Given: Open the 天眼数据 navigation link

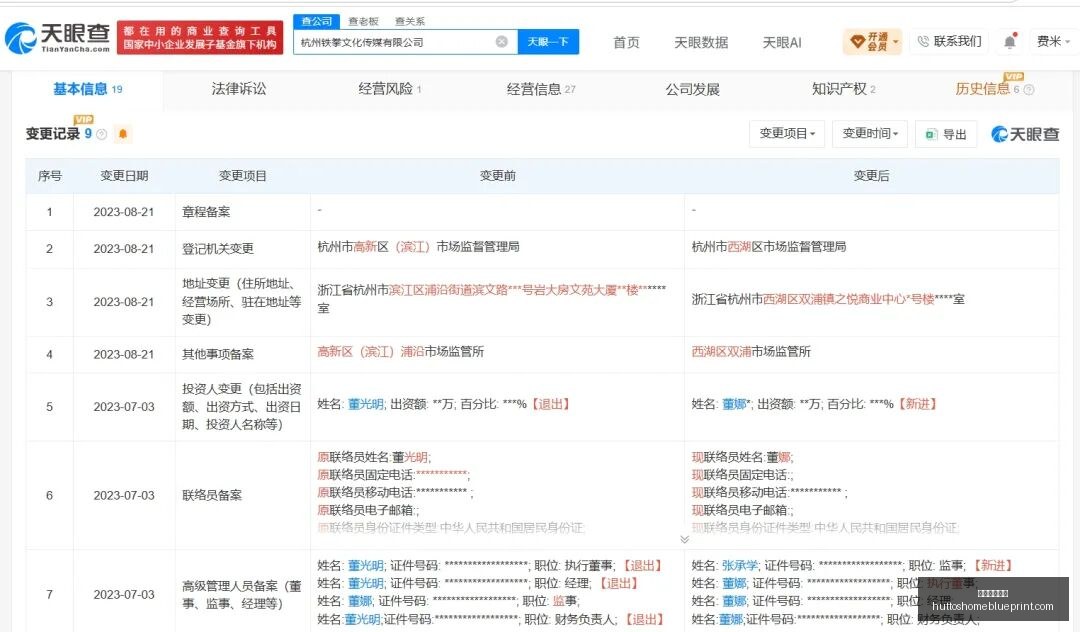Looking at the screenshot, I should (700, 43).
